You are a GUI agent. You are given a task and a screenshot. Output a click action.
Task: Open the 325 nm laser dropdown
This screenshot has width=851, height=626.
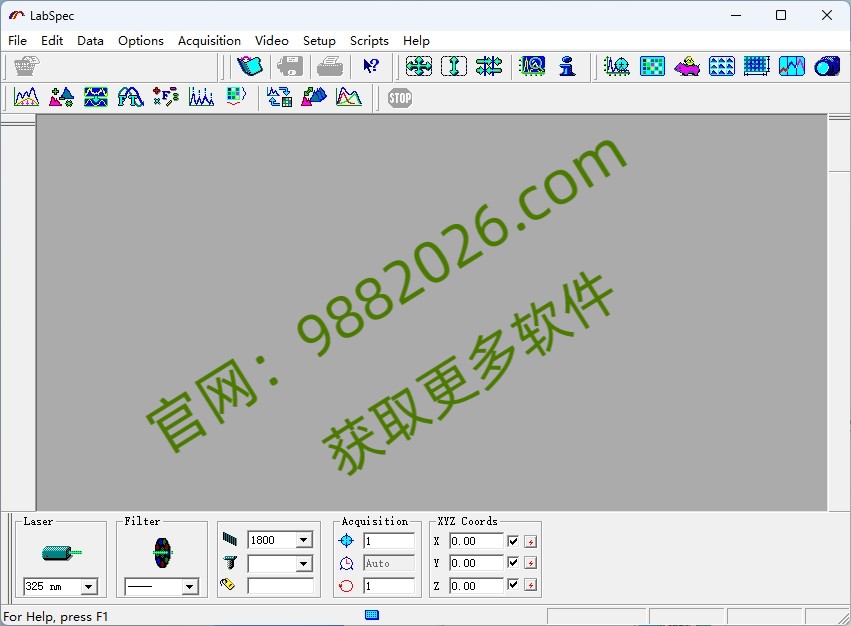tap(88, 586)
